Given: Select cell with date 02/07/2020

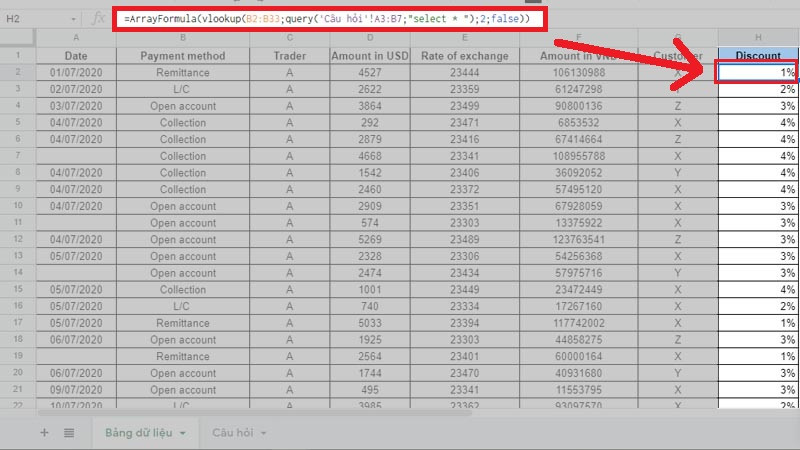Looking at the screenshot, I should coord(76,89).
